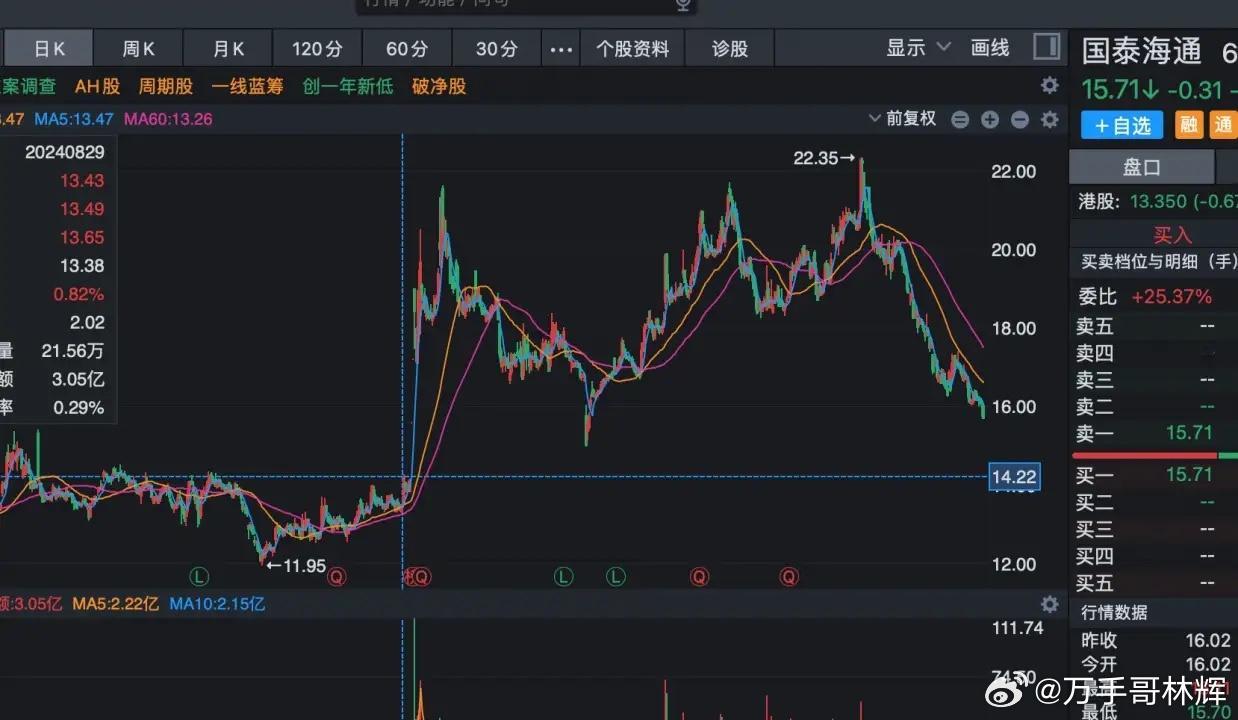Select the 卖五 ask row
The height and width of the screenshot is (720, 1238).
point(1154,326)
